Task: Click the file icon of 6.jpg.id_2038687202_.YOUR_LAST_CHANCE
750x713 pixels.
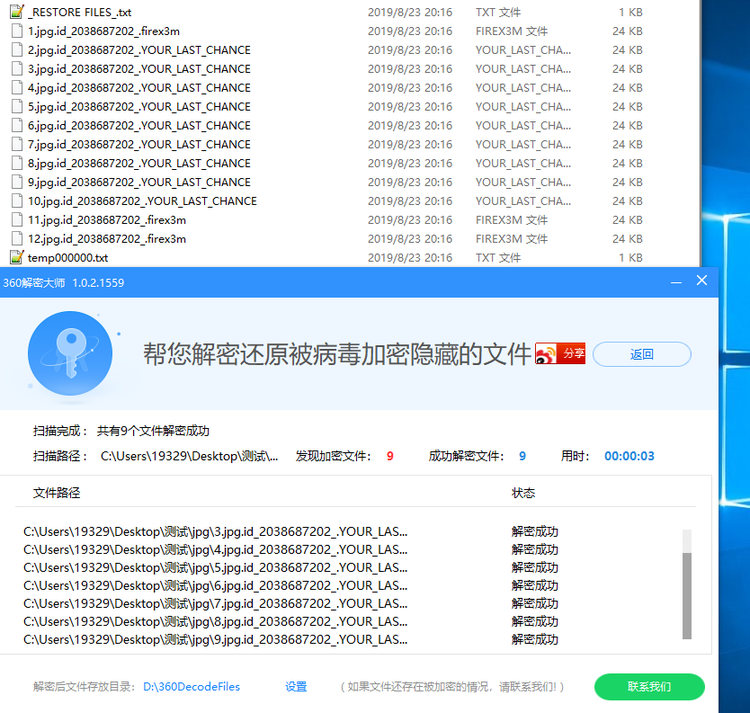Action: tap(17, 125)
